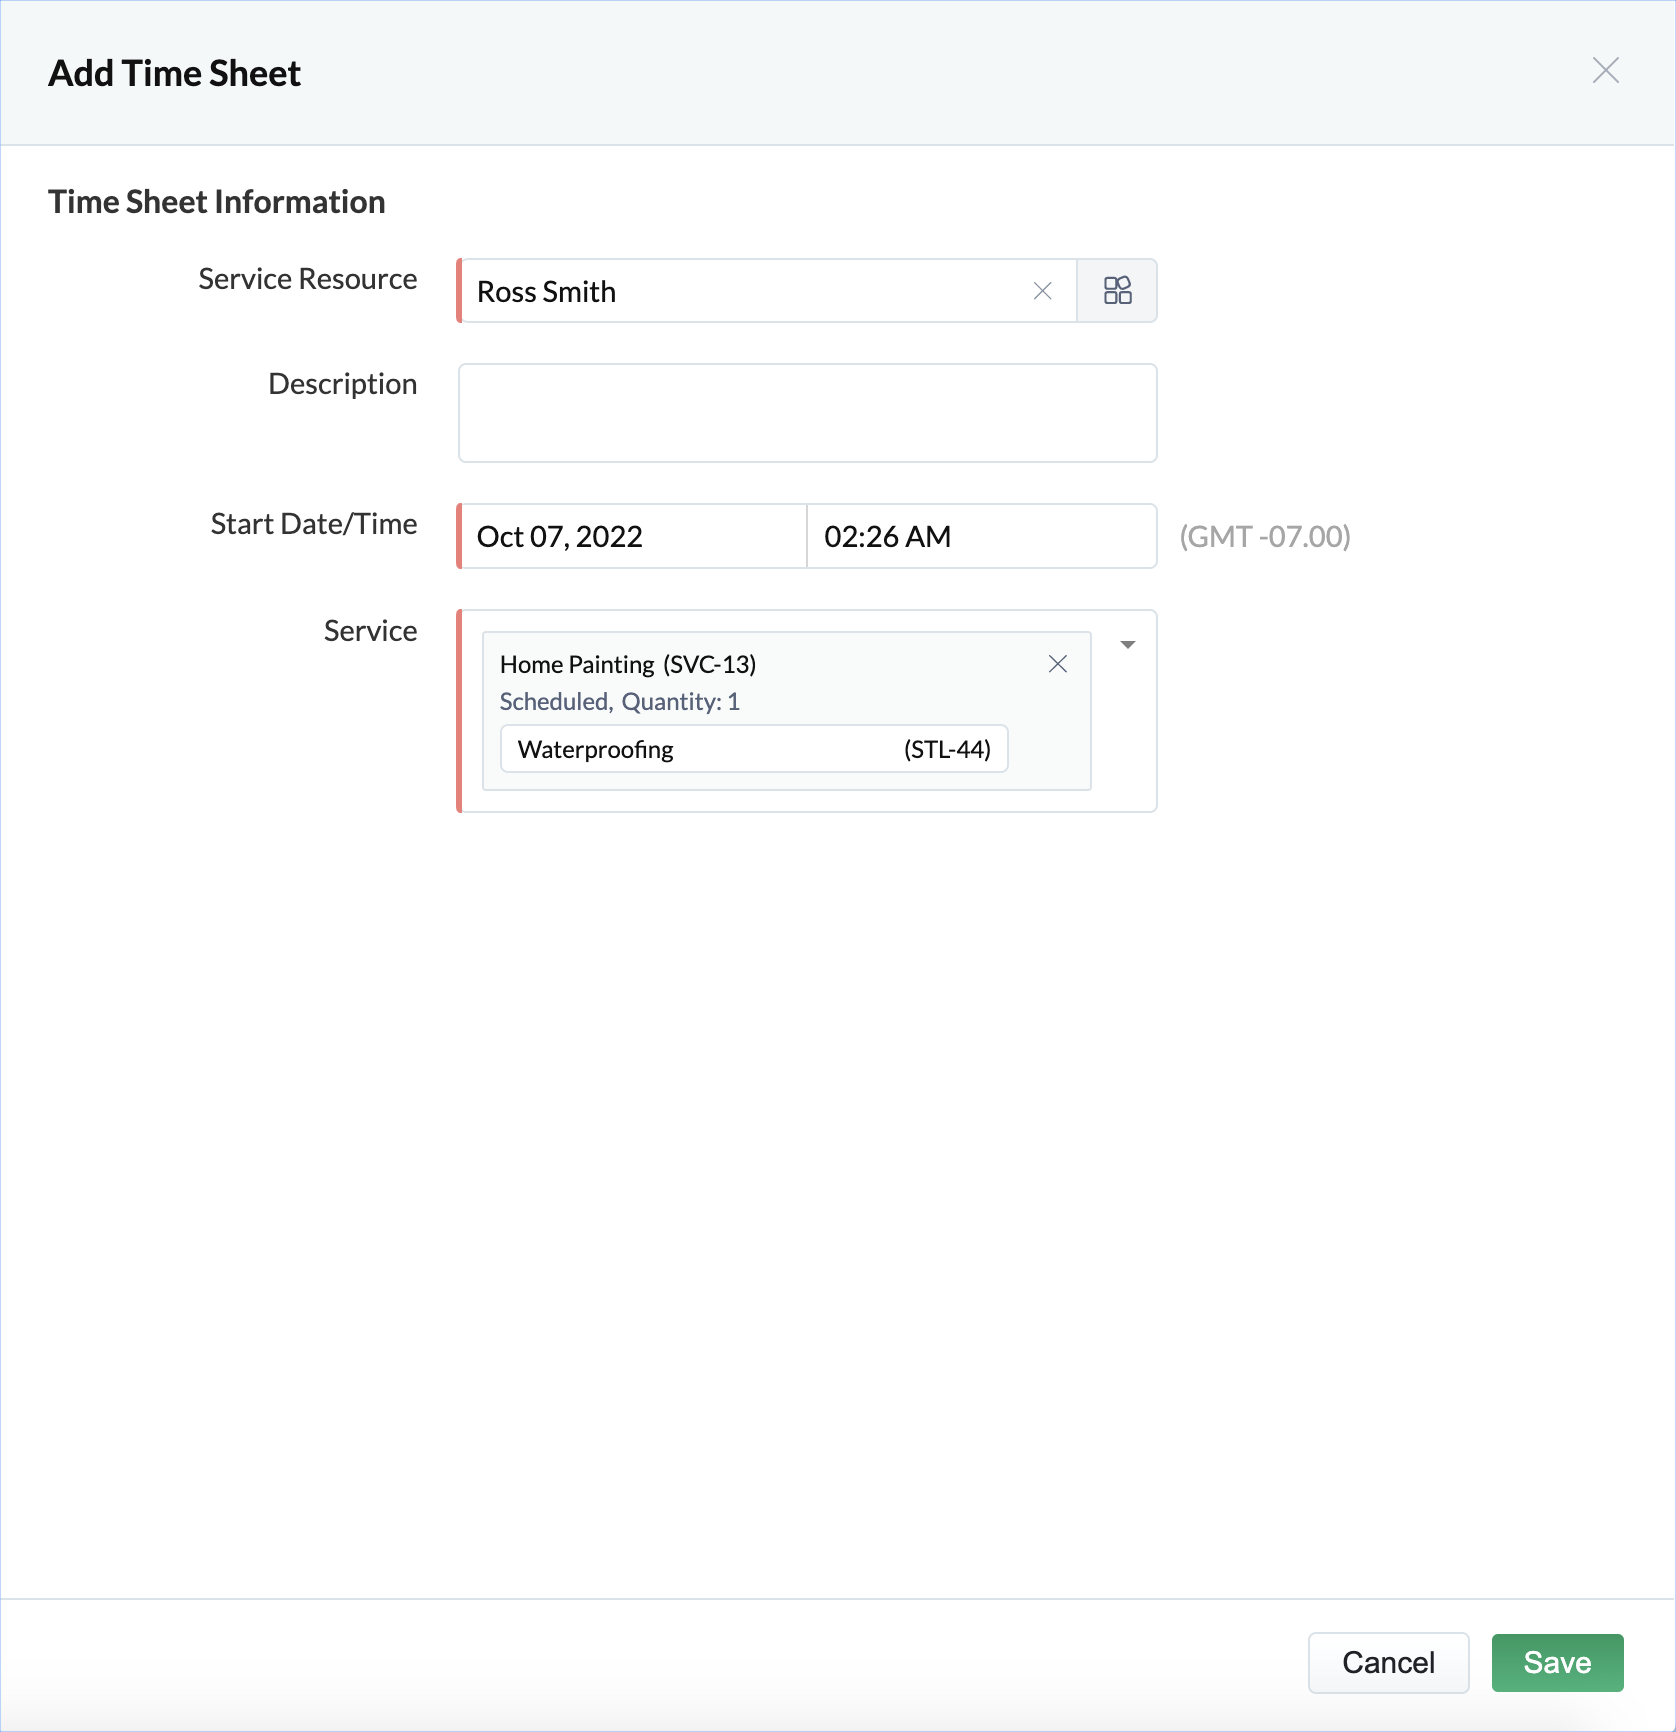Click the GMT -07.00 timezone label
1676x1732 pixels.
[x=1264, y=537]
